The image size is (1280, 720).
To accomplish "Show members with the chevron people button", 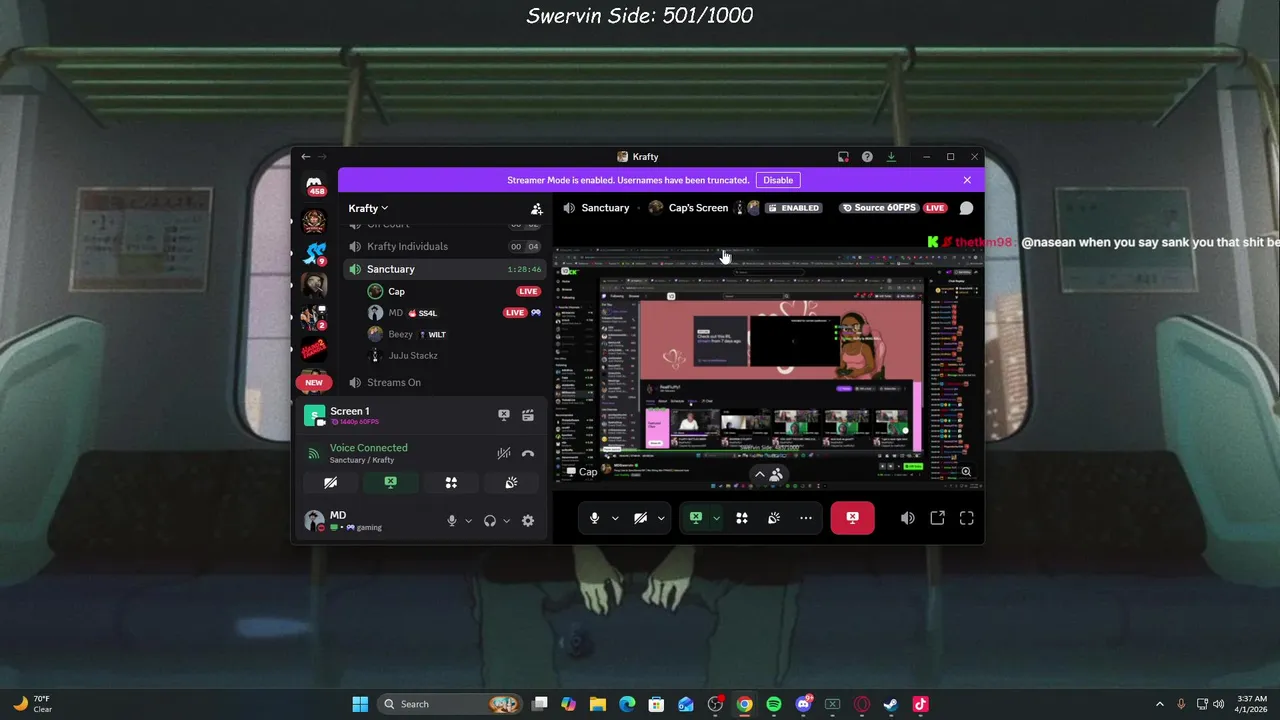I will pyautogui.click(x=768, y=475).
